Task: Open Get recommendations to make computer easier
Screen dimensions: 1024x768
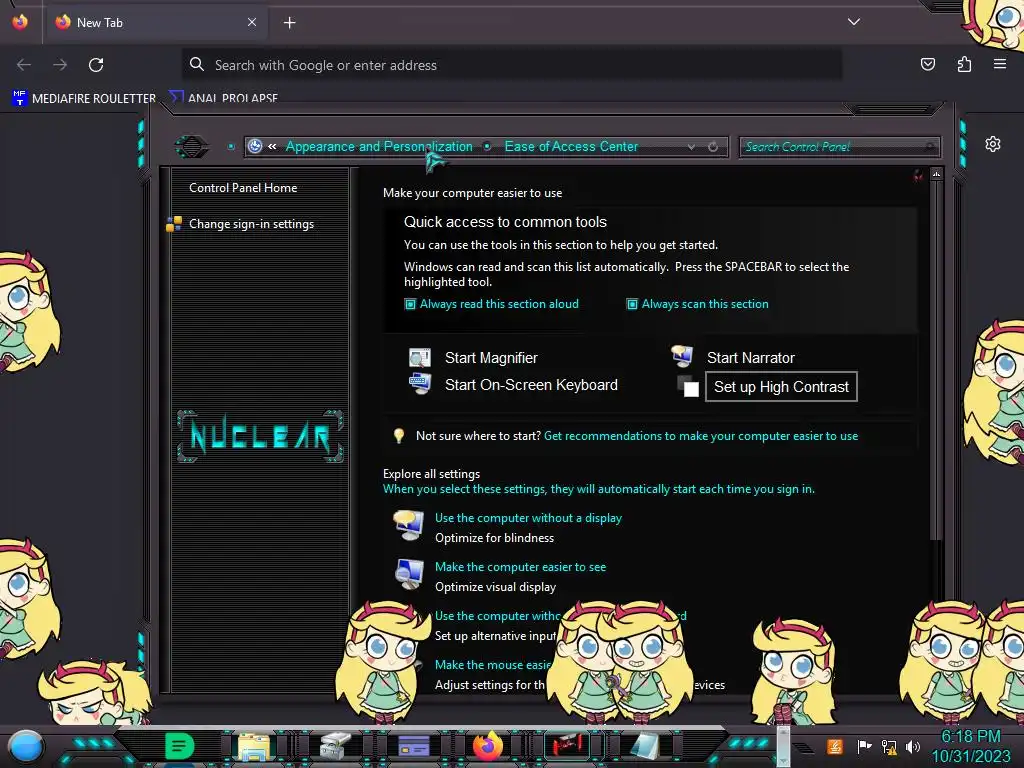Action: pos(701,436)
